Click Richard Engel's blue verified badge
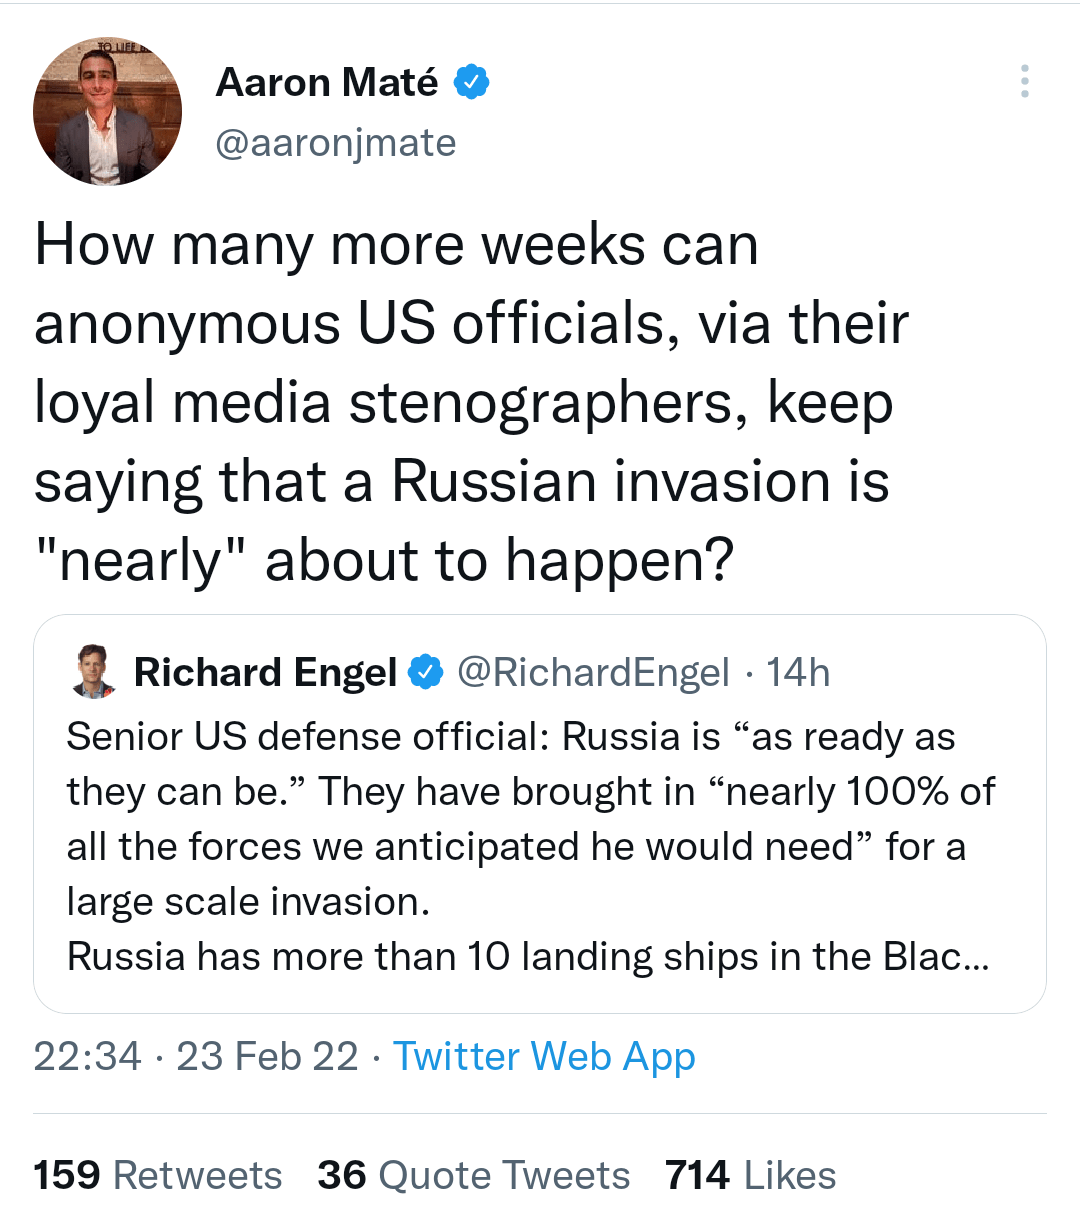 pyautogui.click(x=427, y=672)
